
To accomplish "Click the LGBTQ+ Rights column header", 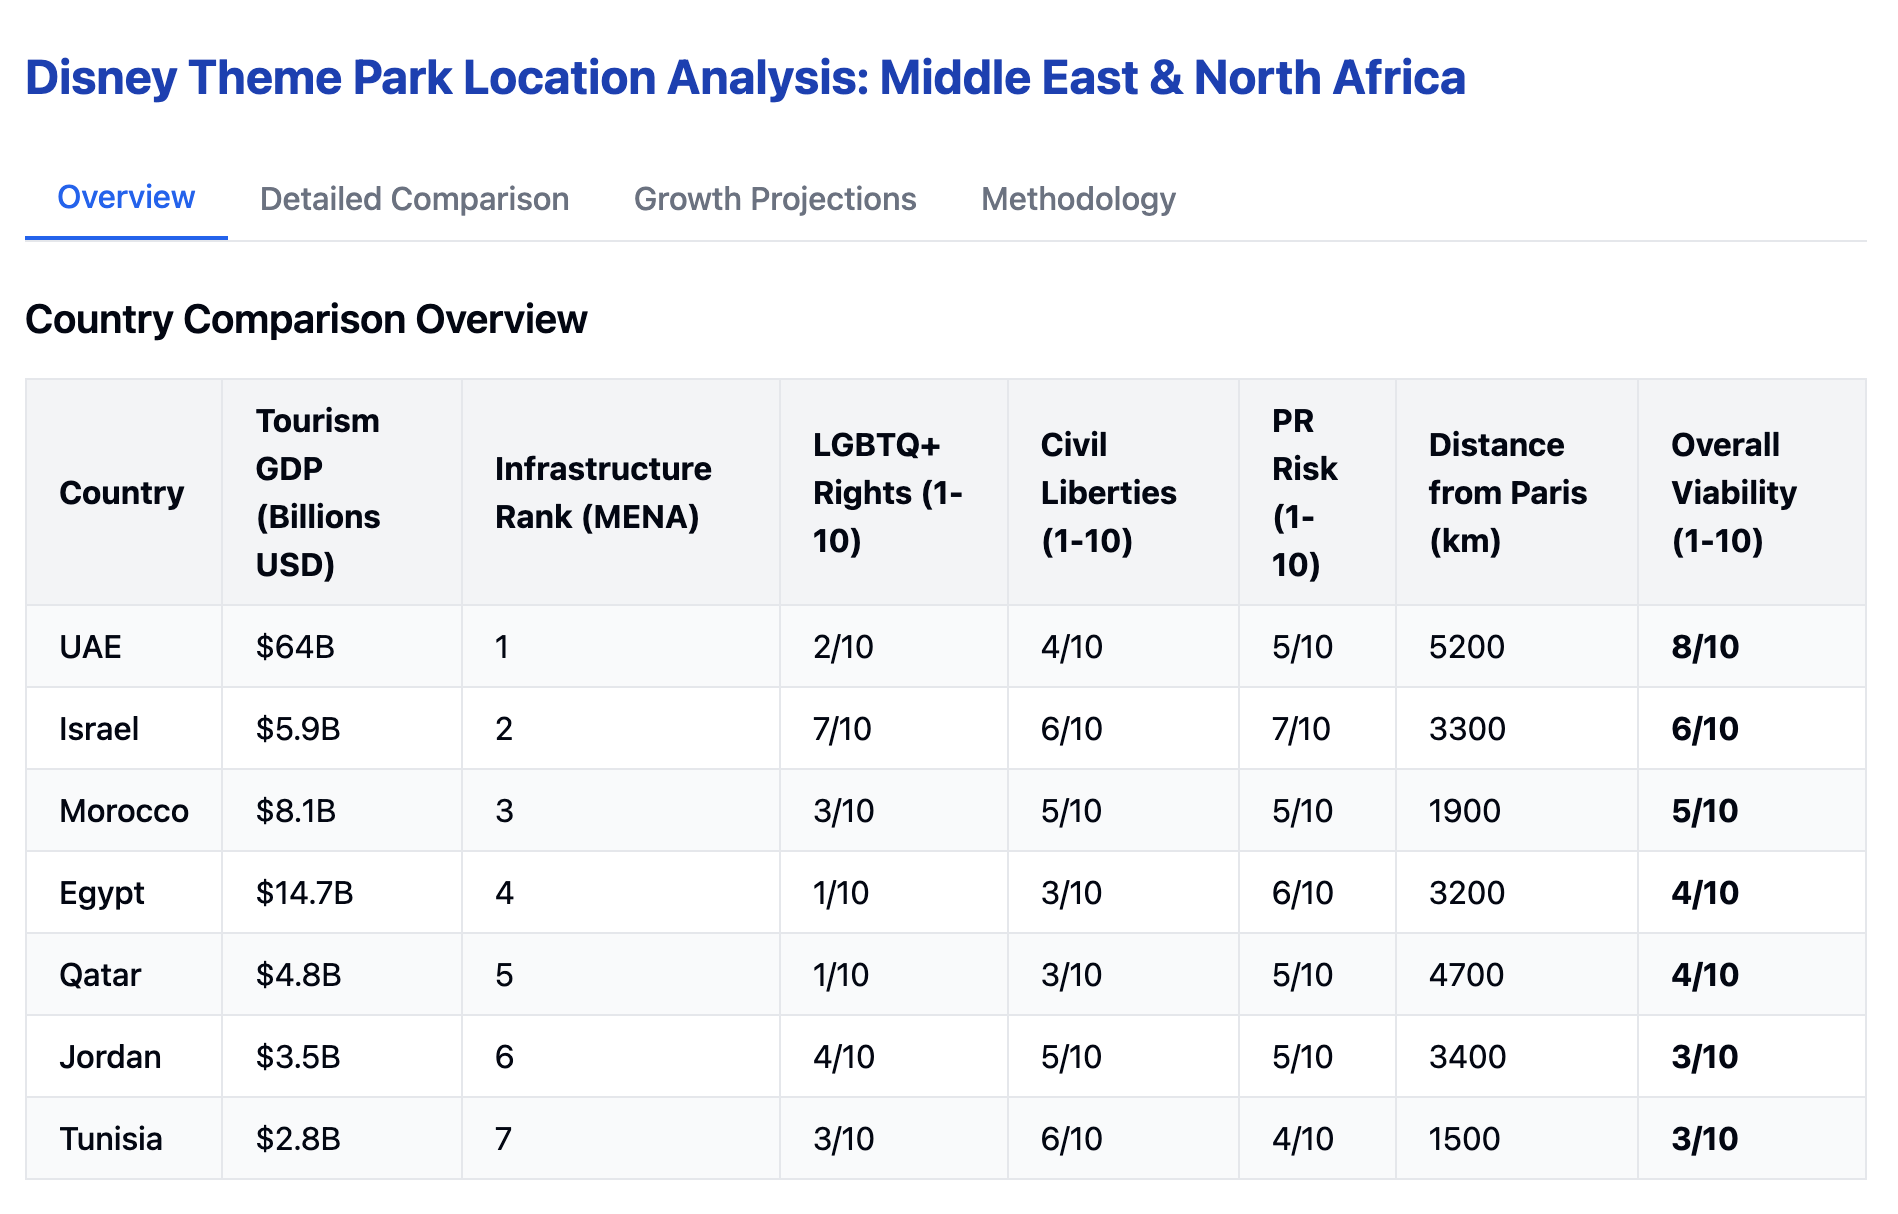I will 887,493.
